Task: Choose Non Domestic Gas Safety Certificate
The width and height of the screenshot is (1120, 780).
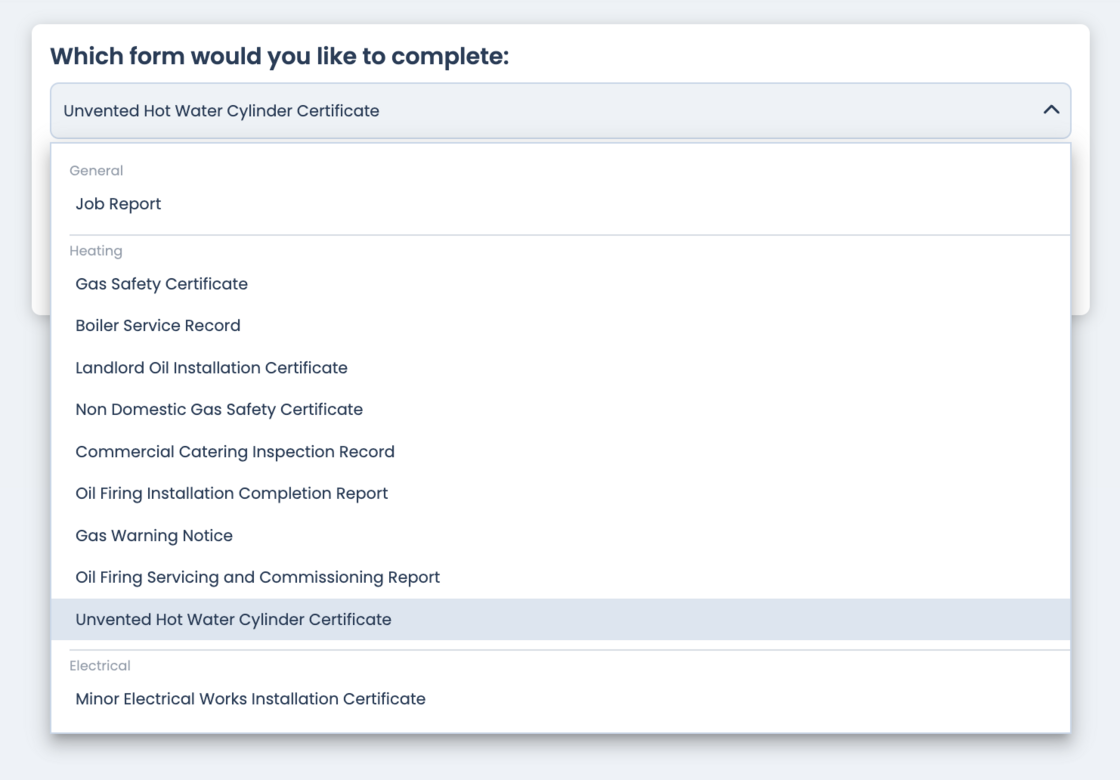Action: 219,410
